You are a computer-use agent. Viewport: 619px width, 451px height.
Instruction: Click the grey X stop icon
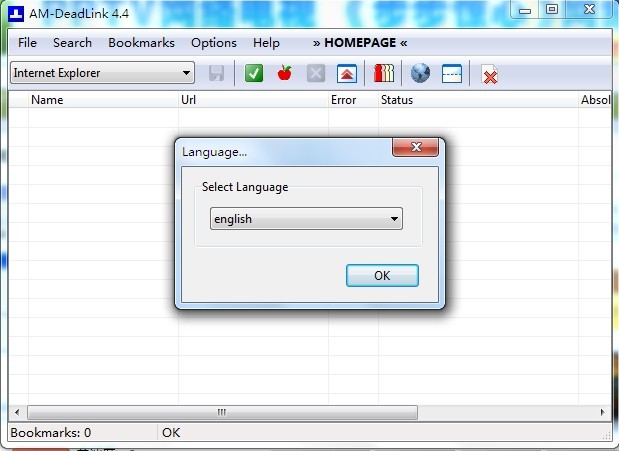click(315, 73)
